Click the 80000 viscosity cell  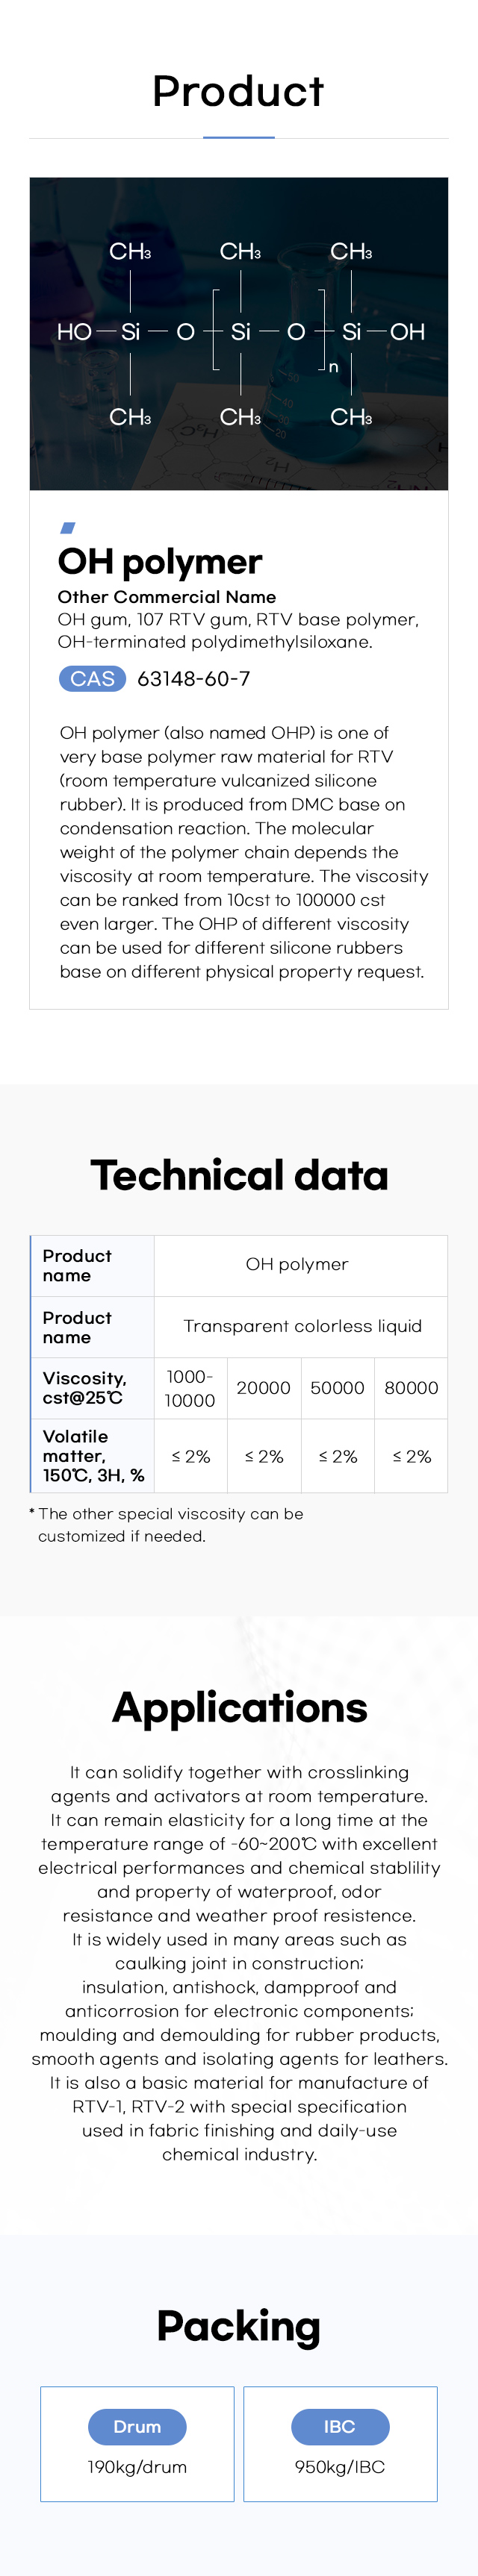pos(411,1388)
